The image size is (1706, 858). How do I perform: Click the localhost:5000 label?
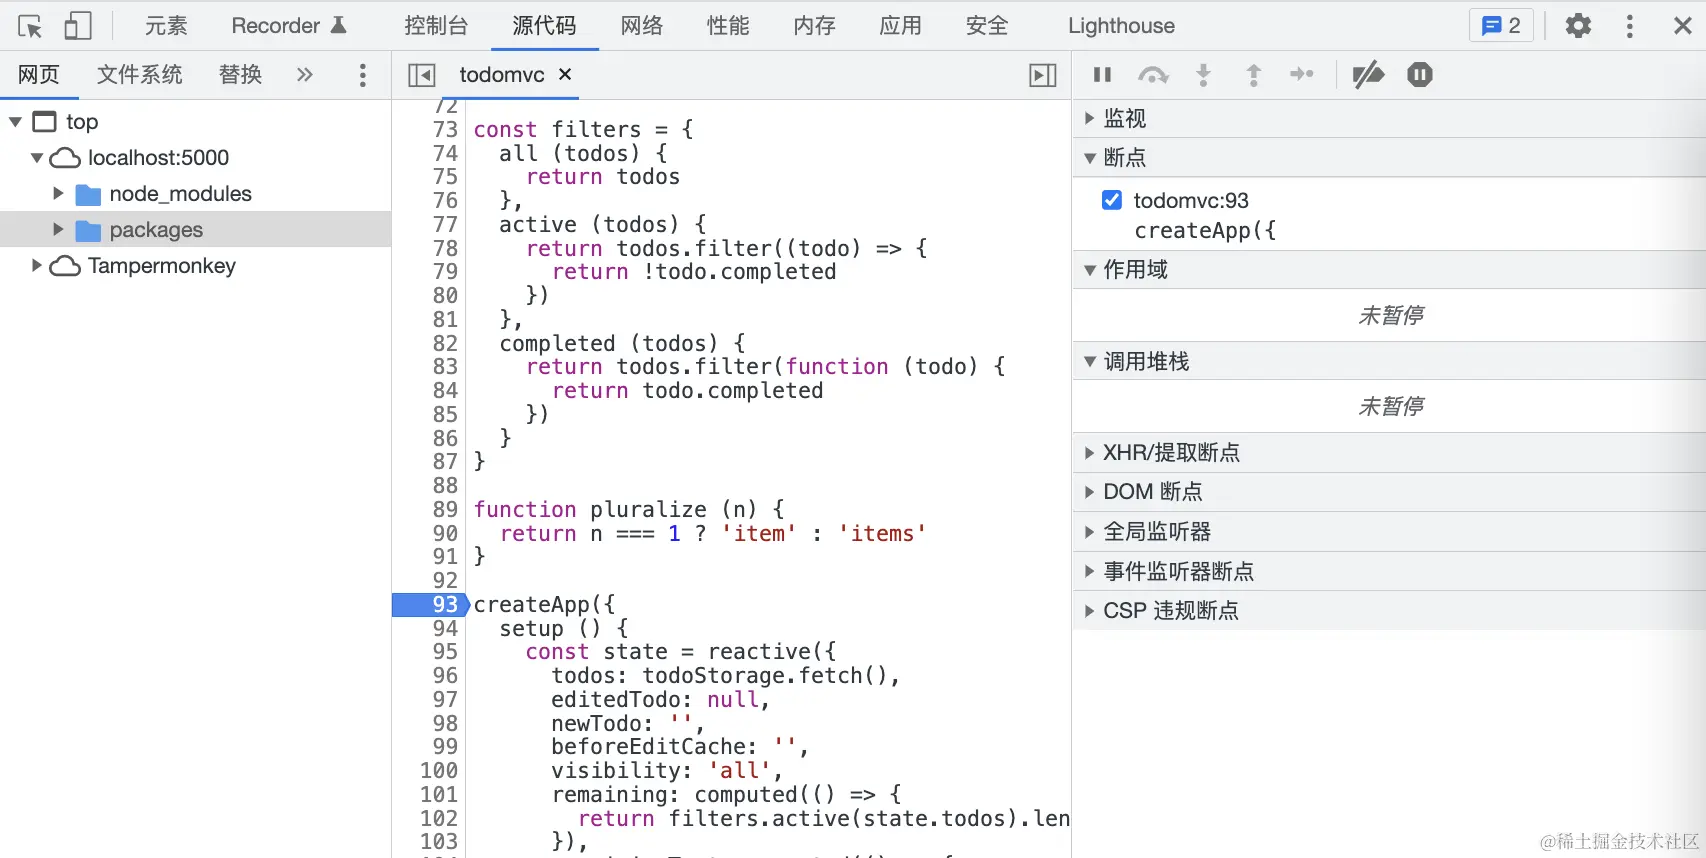158,158
